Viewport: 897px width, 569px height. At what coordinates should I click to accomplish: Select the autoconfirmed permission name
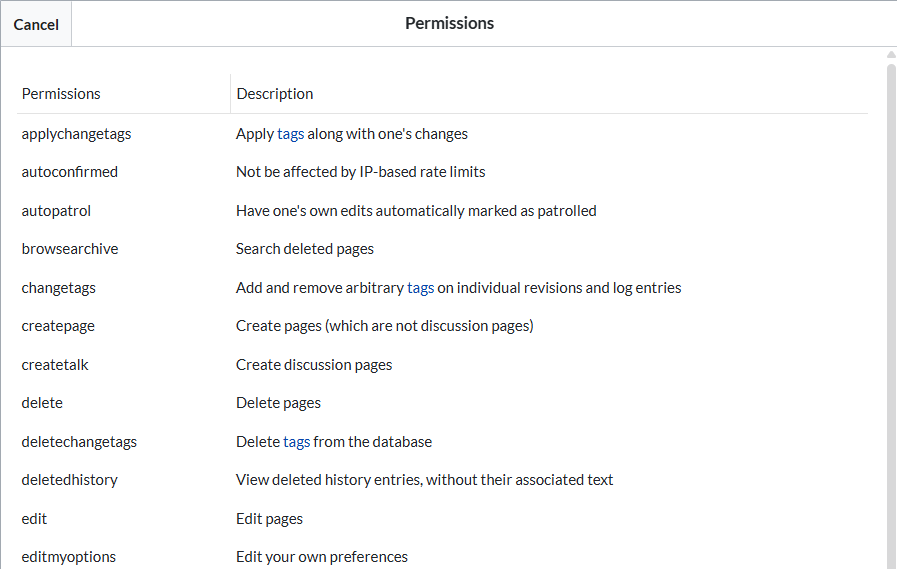(x=69, y=171)
